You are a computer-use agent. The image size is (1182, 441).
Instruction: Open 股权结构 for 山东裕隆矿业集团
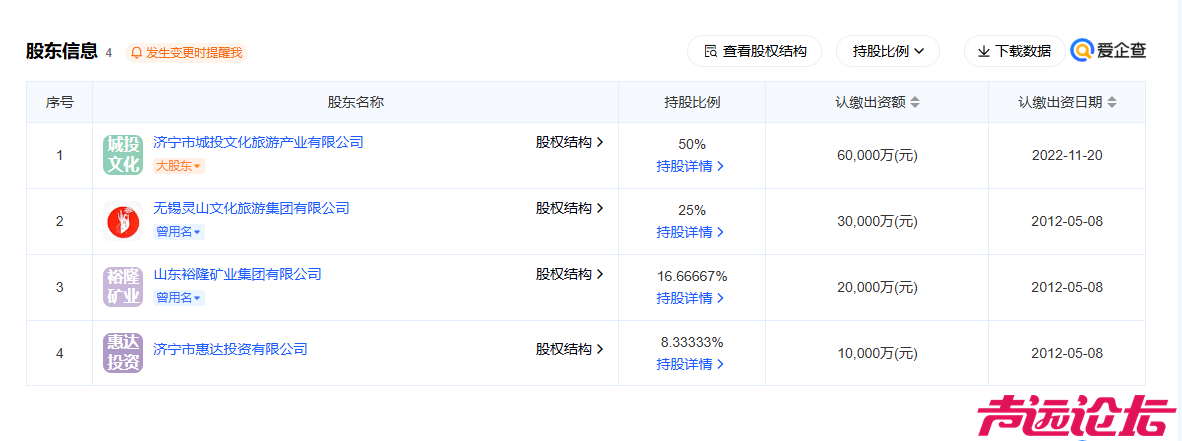point(570,274)
